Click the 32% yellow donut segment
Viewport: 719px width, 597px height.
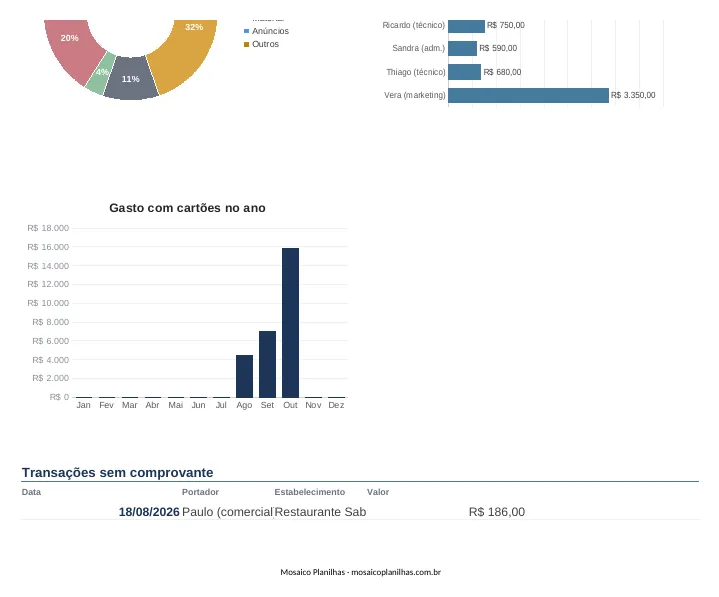coord(186,54)
